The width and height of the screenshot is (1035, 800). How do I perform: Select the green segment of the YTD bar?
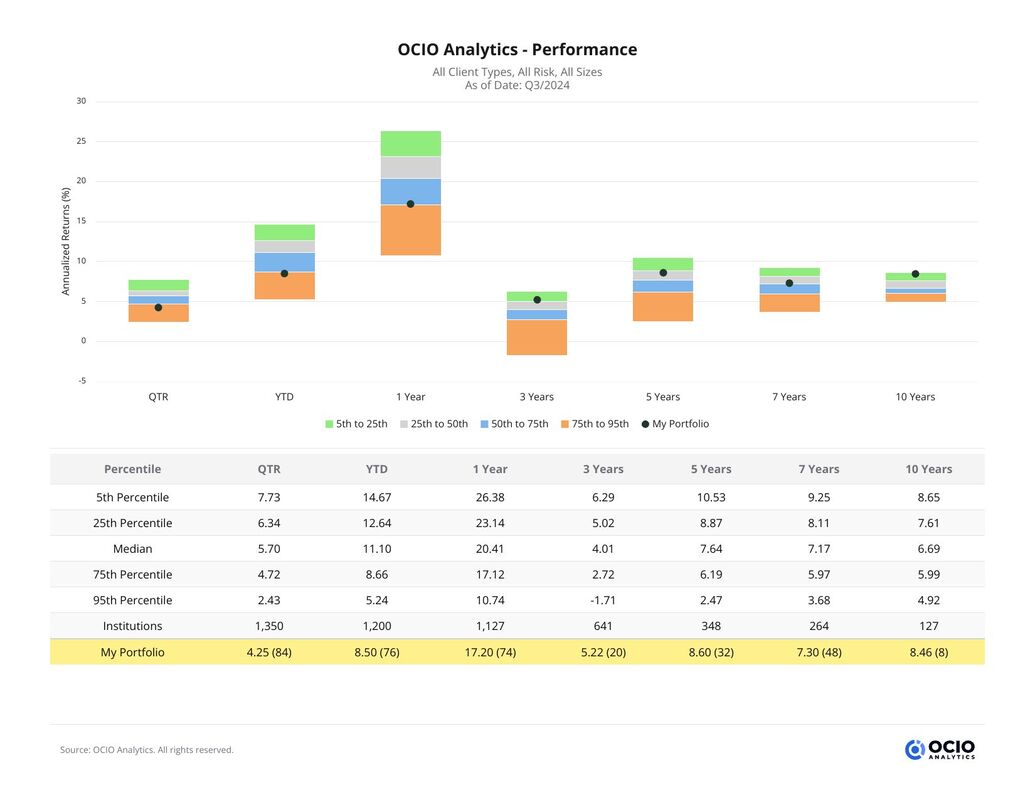click(x=284, y=232)
